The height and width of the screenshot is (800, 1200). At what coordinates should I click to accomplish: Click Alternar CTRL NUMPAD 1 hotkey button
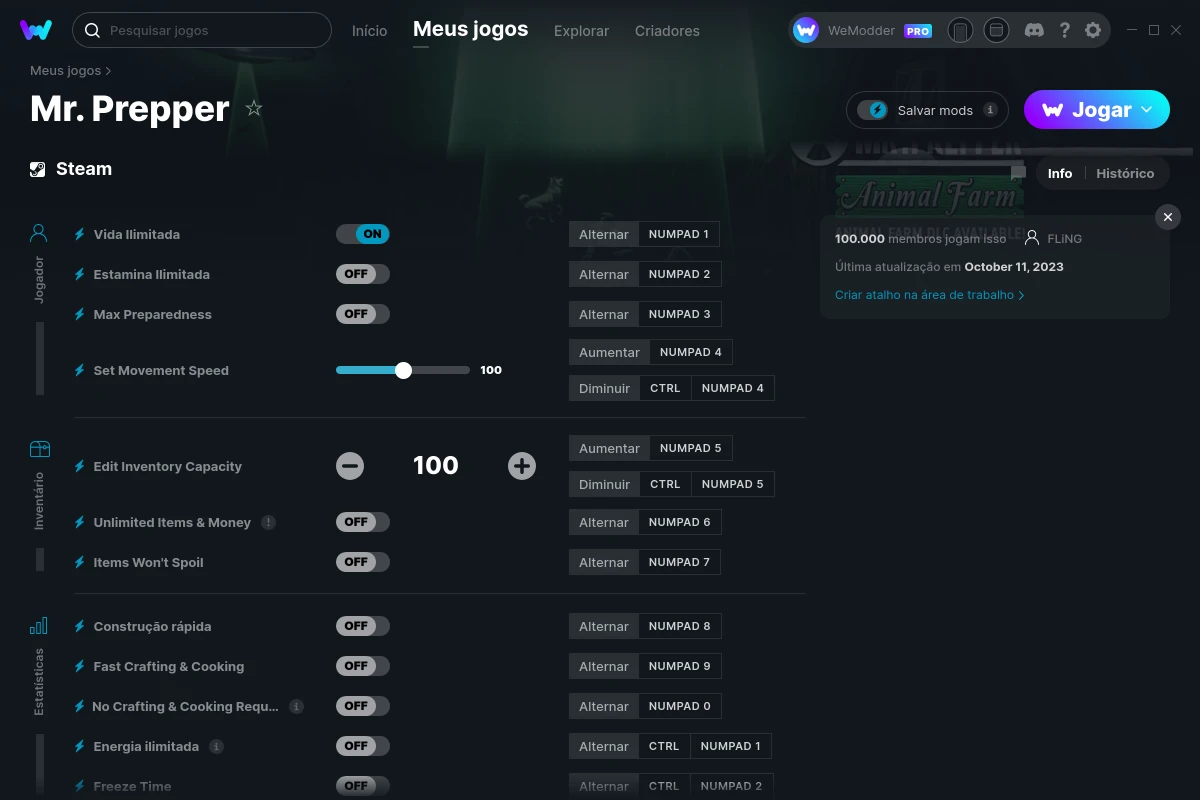(x=670, y=746)
